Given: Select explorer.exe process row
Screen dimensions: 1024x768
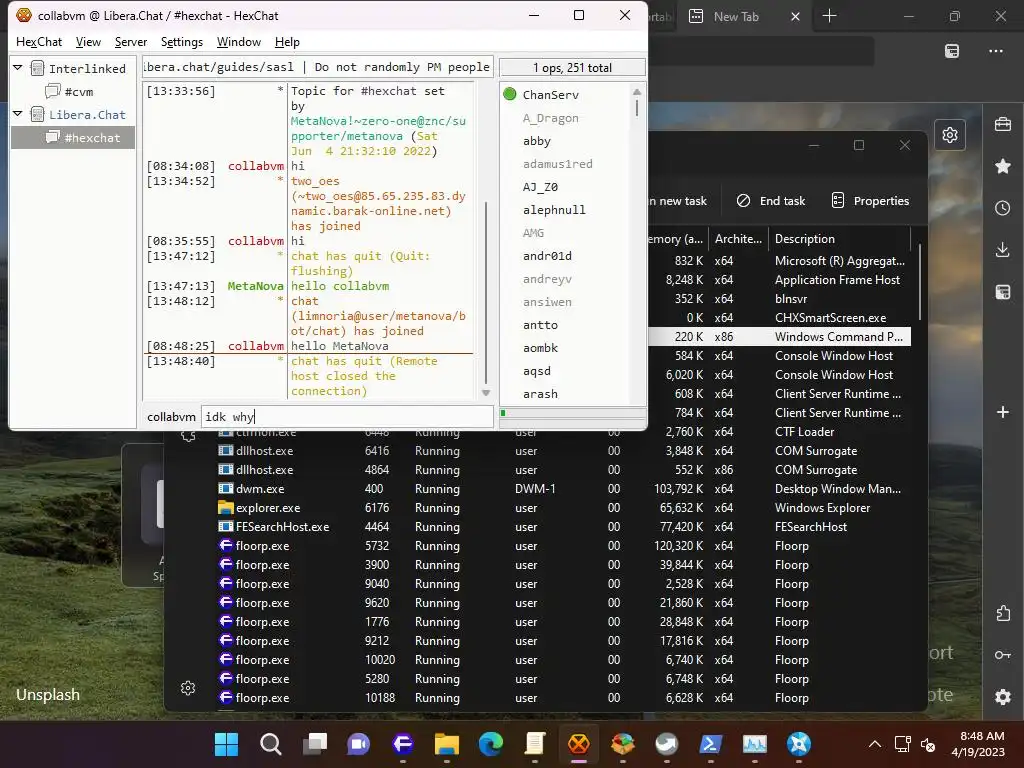Looking at the screenshot, I should [562, 507].
